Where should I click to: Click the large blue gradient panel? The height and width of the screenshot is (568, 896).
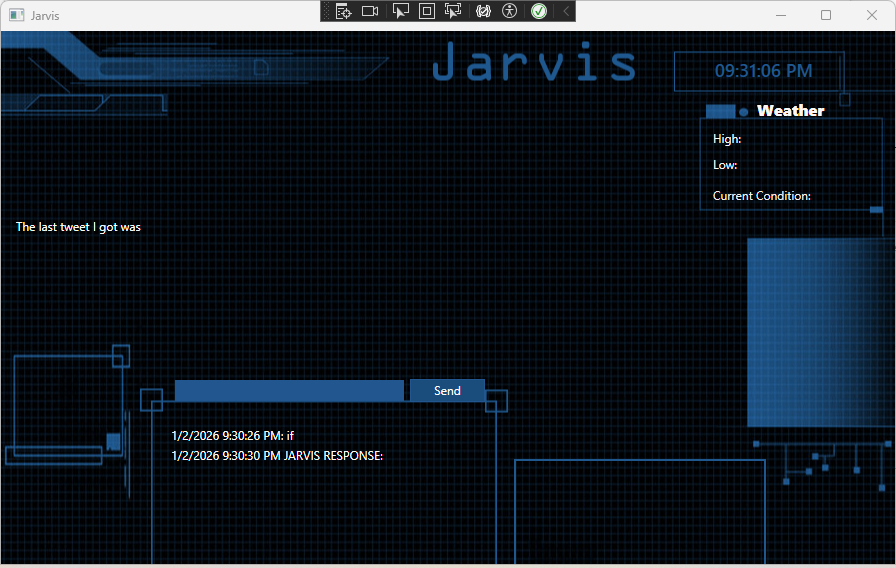(815, 332)
